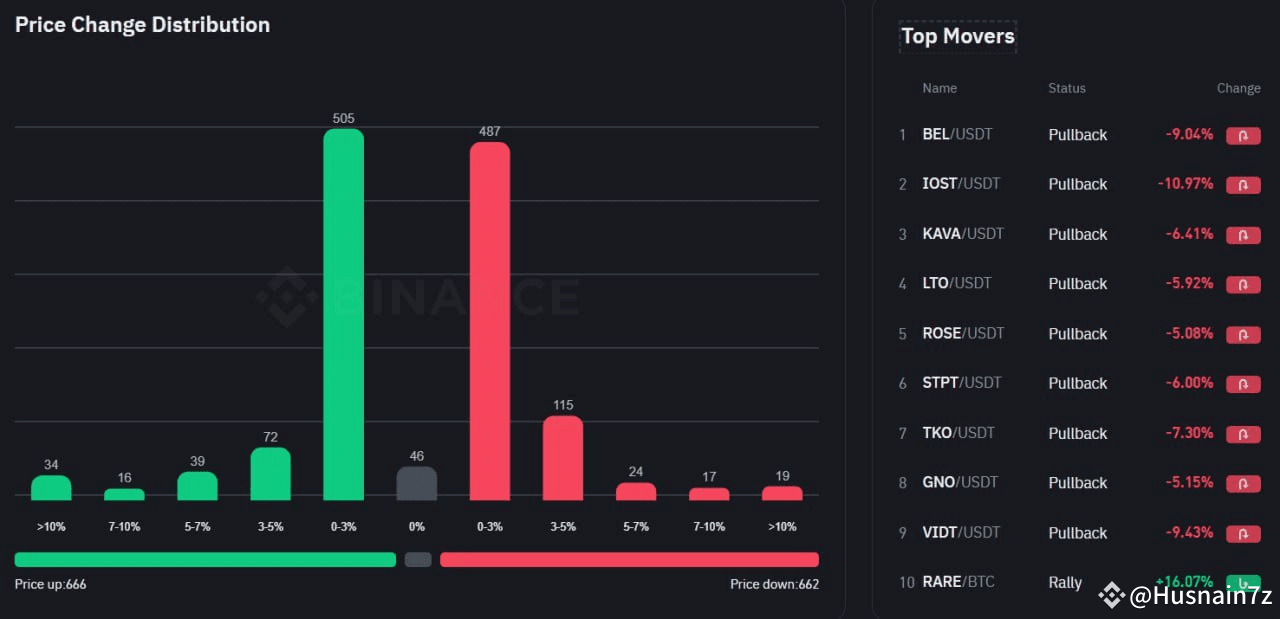
Task: Click the Price down:662 label
Action: click(774, 584)
